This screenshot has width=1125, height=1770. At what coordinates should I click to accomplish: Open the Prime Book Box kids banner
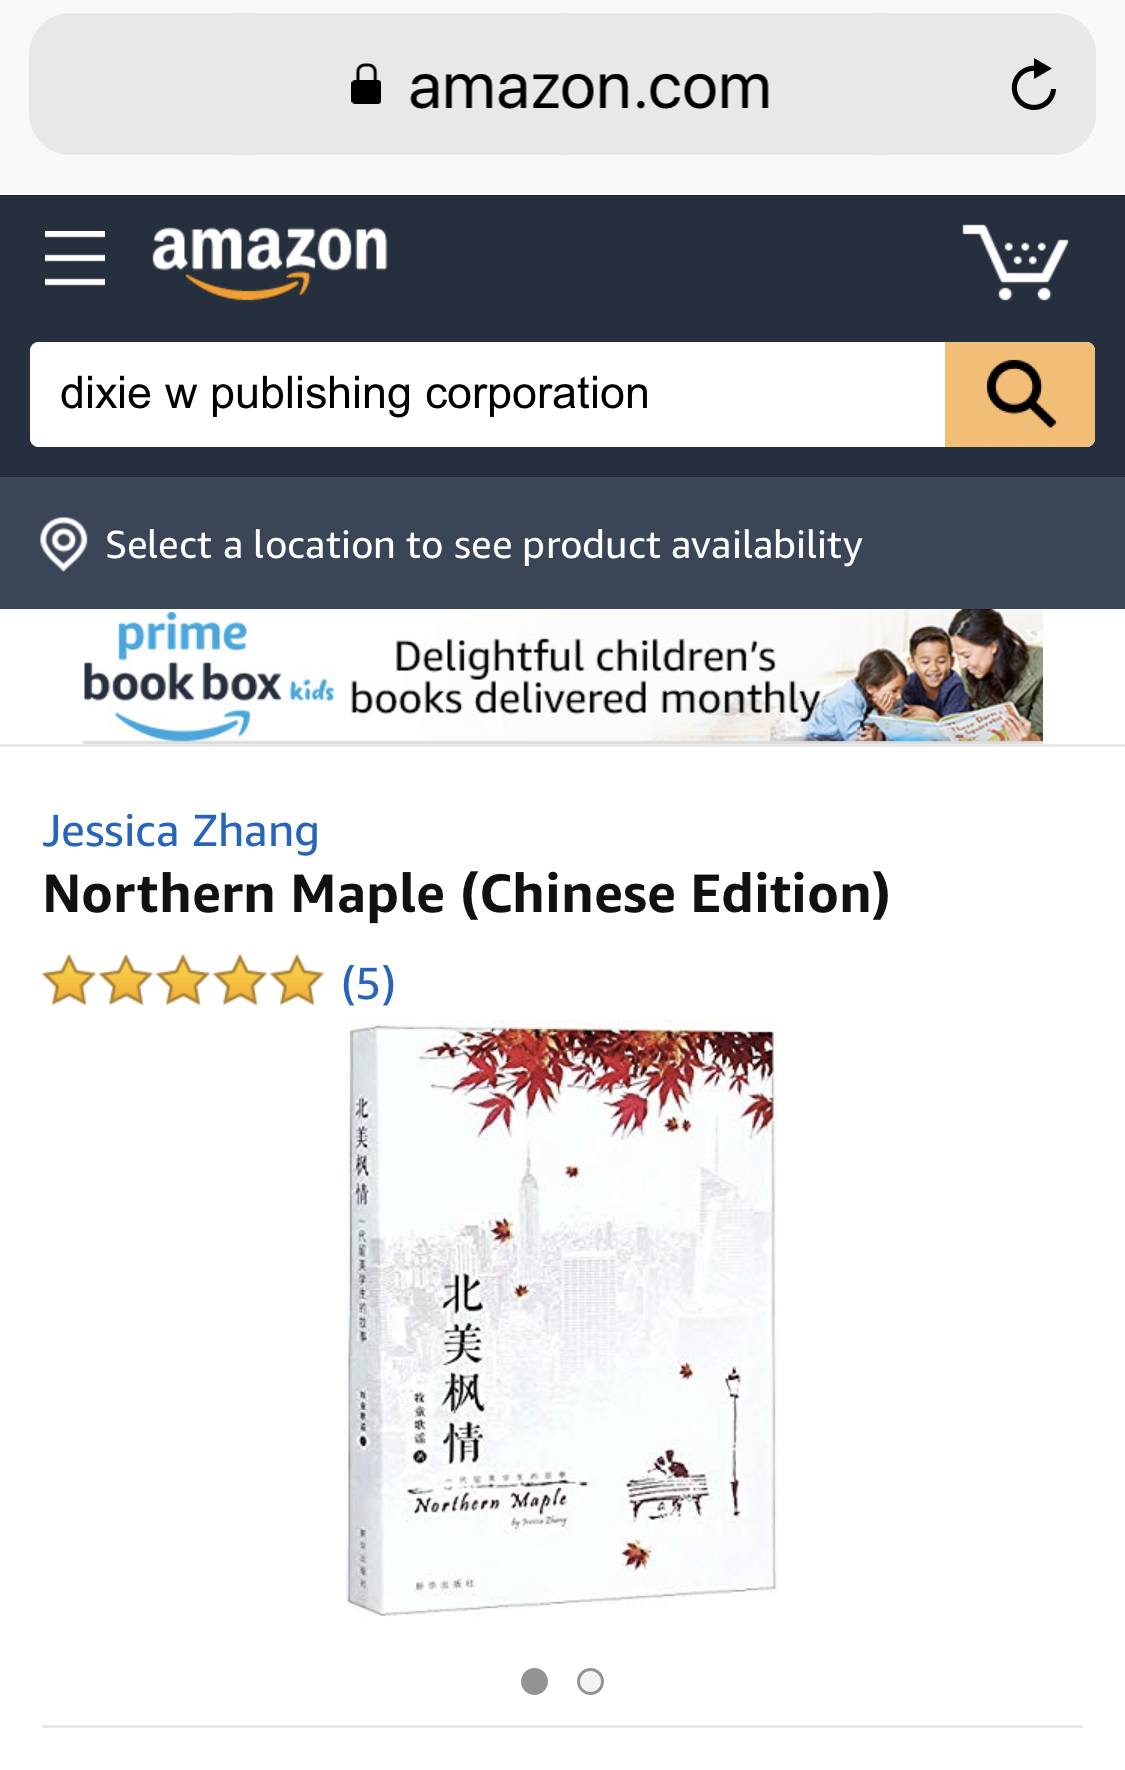[562, 676]
